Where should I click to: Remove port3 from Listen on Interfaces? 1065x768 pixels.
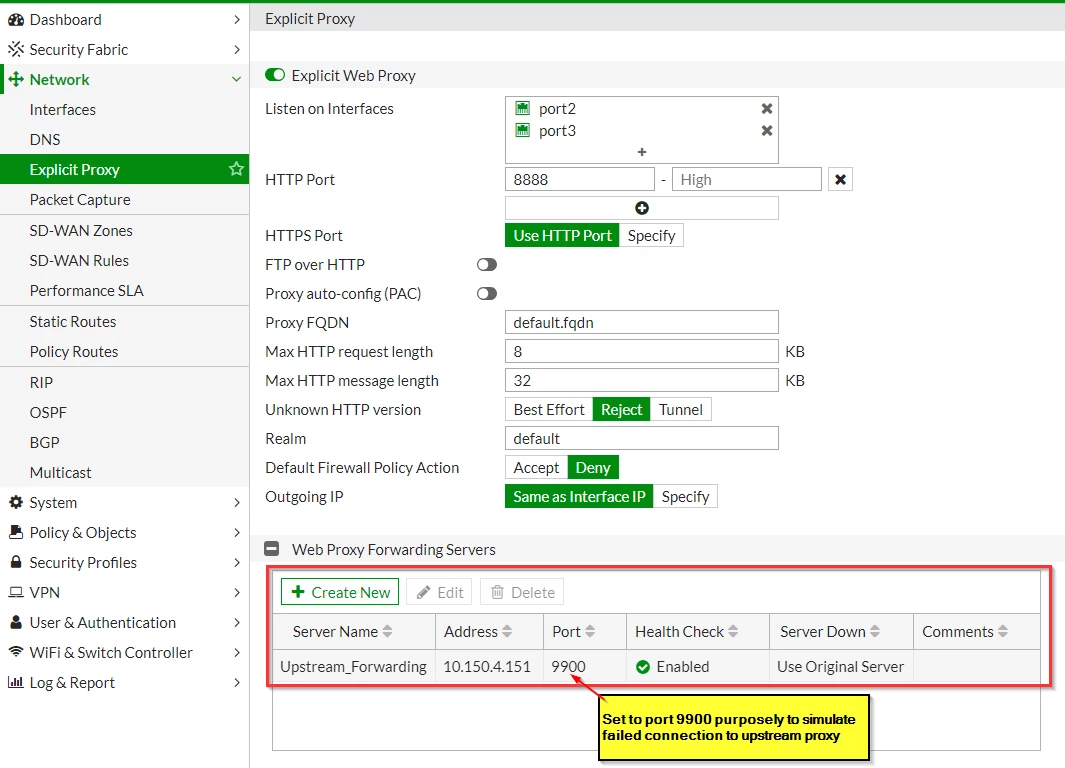point(767,130)
